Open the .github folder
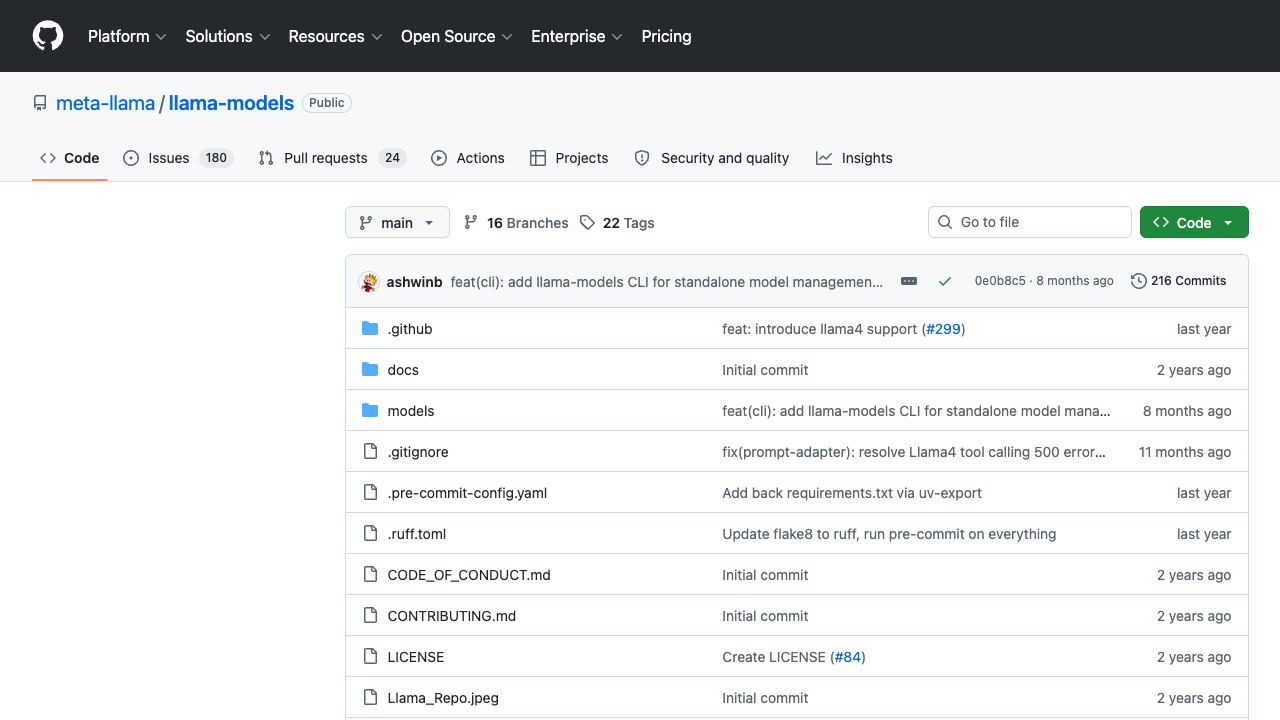This screenshot has width=1280, height=720. (410, 329)
